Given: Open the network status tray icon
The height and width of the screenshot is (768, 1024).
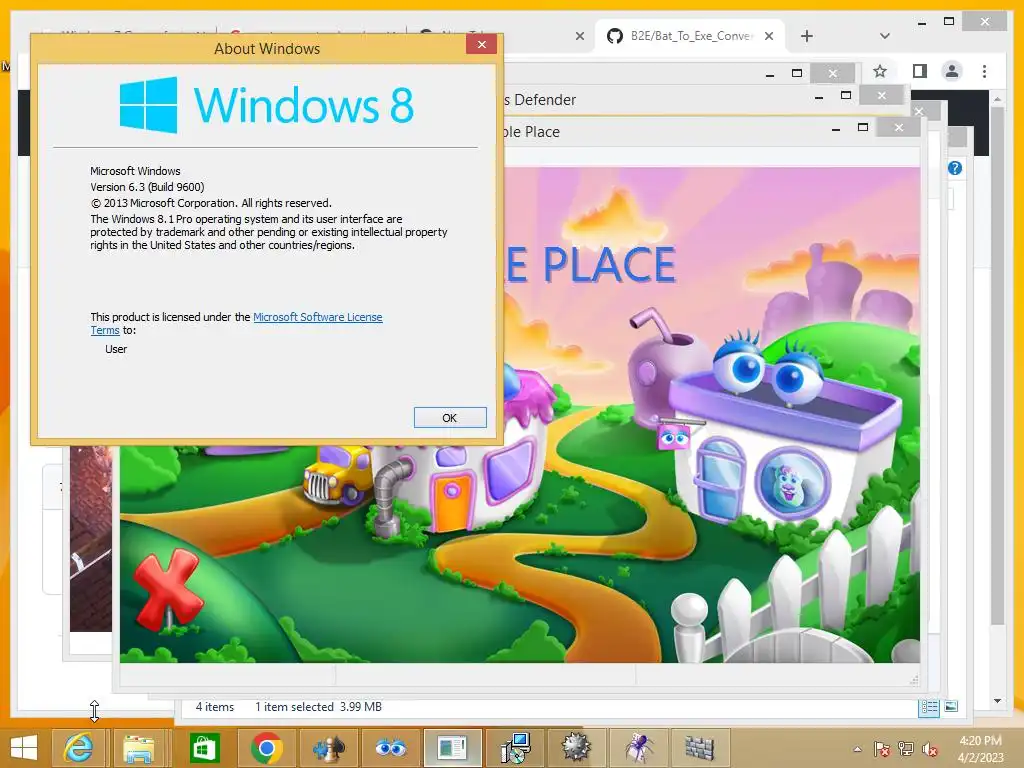Looking at the screenshot, I should (x=906, y=749).
